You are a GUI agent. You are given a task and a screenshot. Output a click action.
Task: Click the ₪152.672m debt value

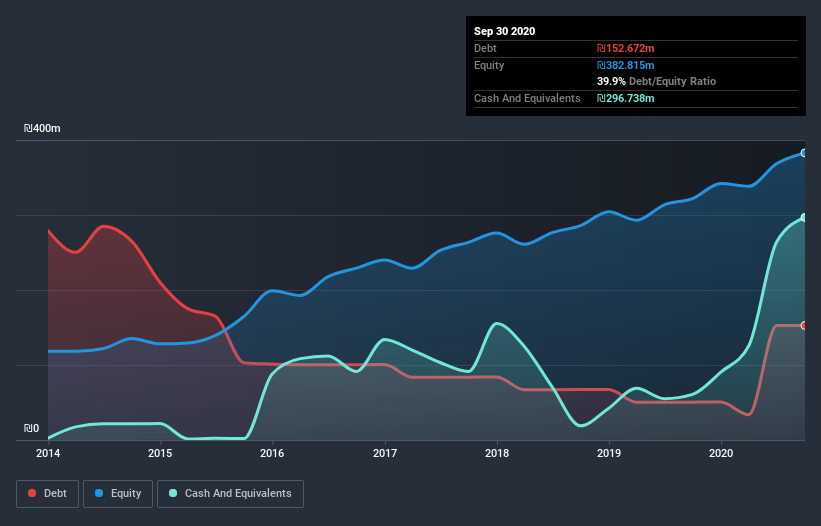coord(626,49)
